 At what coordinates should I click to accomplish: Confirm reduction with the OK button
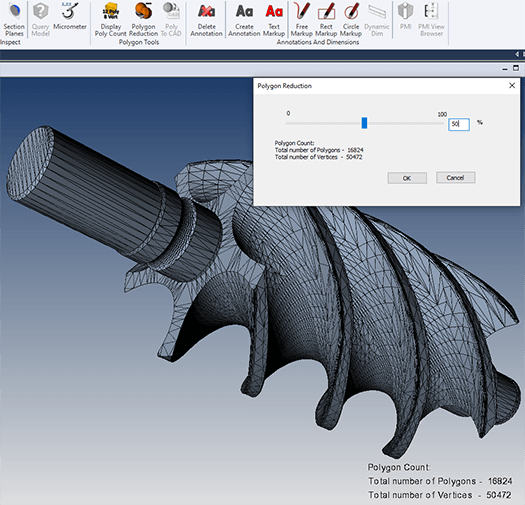407,178
